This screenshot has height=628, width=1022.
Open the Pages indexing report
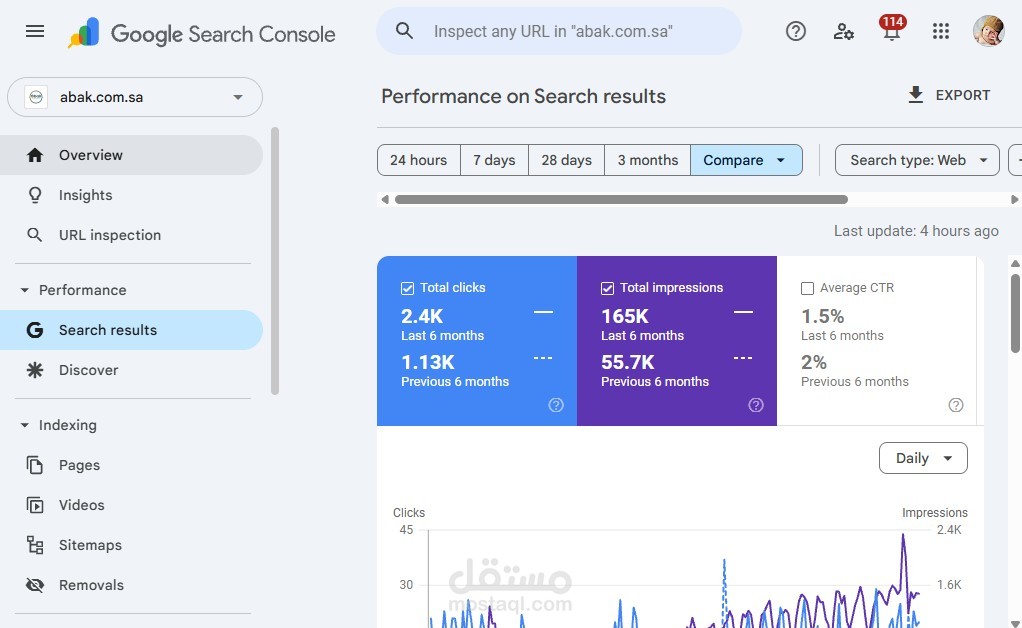point(79,464)
